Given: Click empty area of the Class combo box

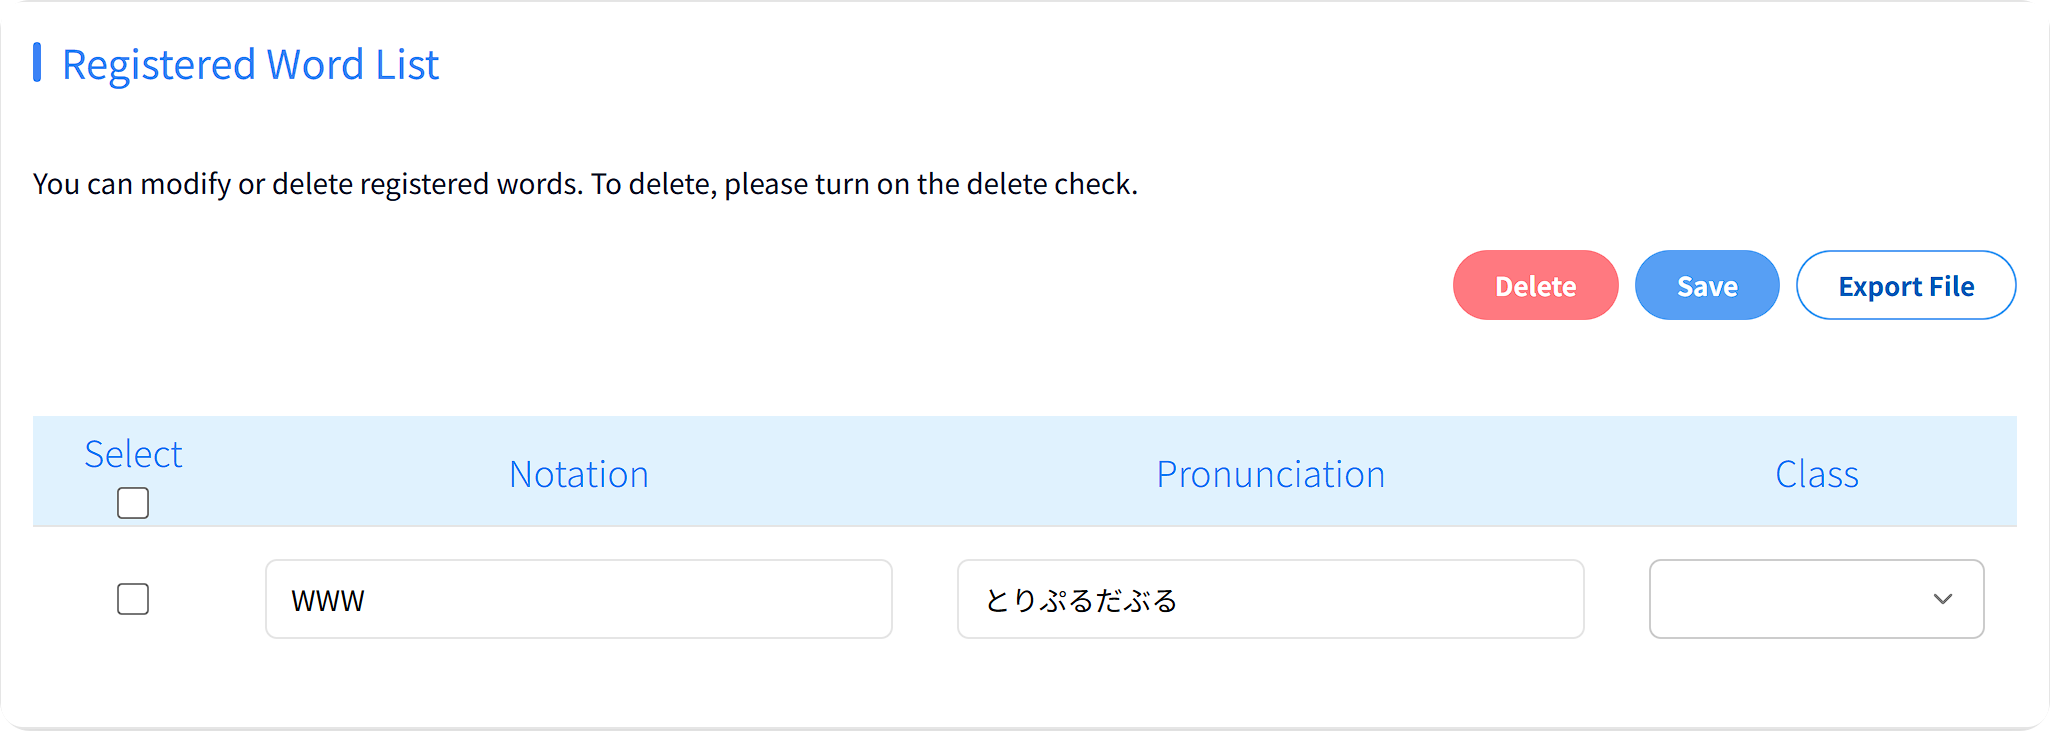Looking at the screenshot, I should tap(1770, 599).
